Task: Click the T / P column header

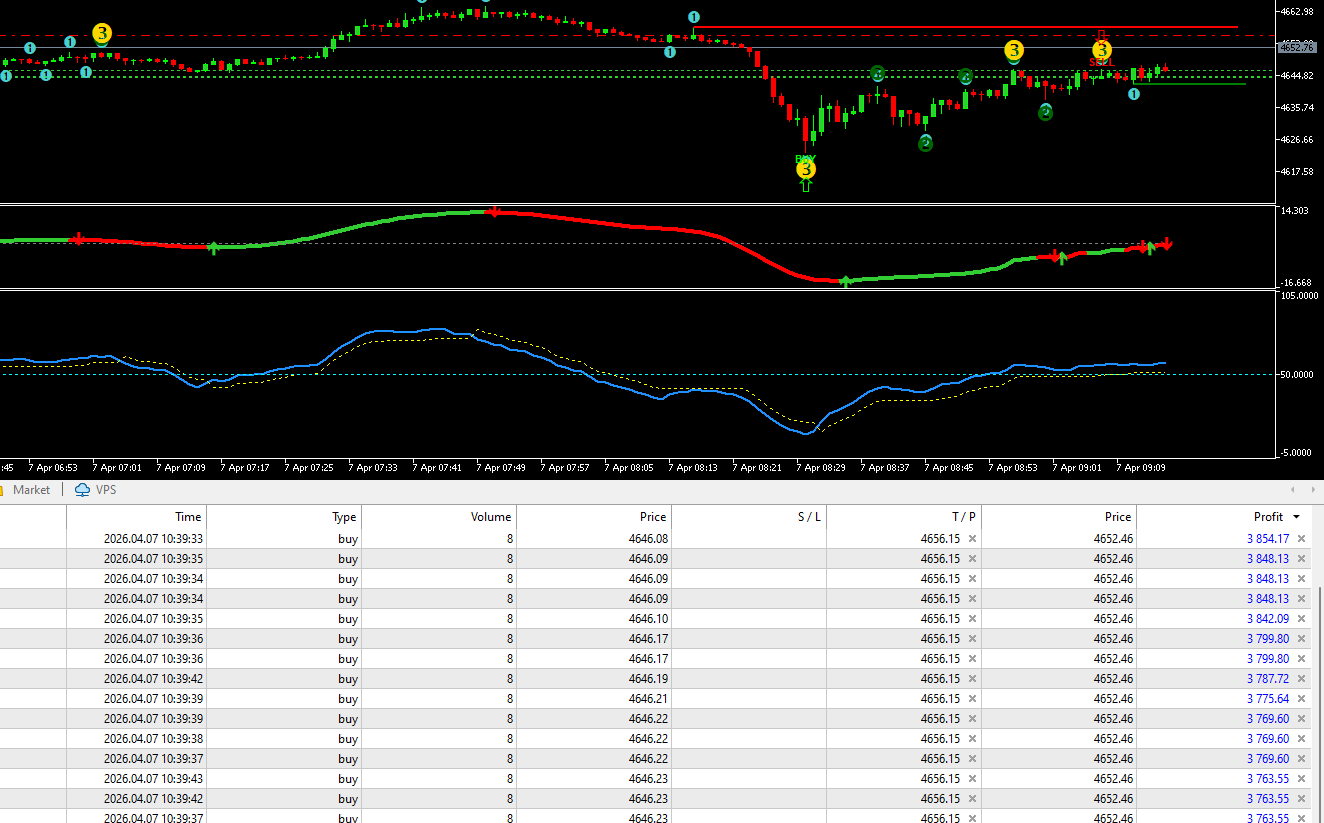Action: pos(963,517)
